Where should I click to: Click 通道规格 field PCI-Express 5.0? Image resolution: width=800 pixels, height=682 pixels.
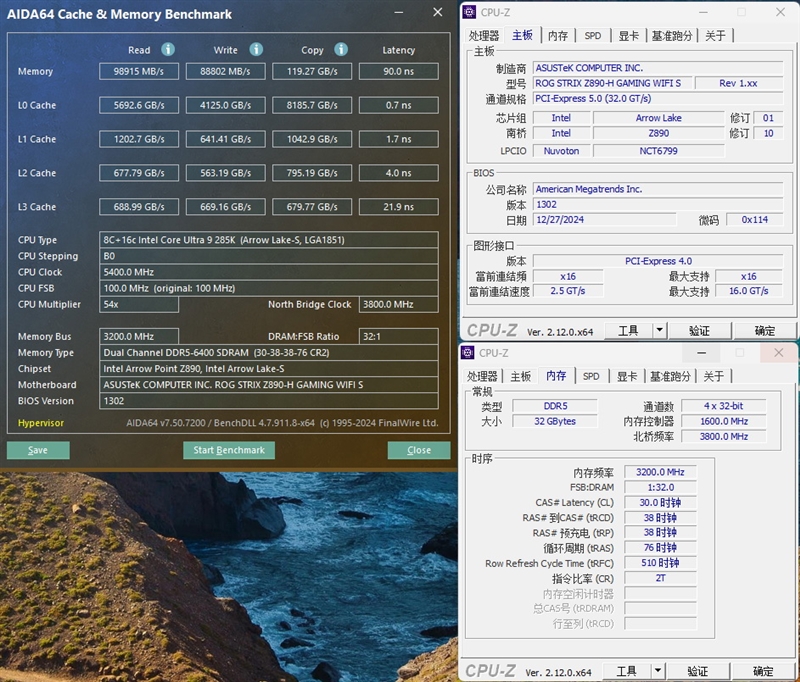[x=658, y=98]
